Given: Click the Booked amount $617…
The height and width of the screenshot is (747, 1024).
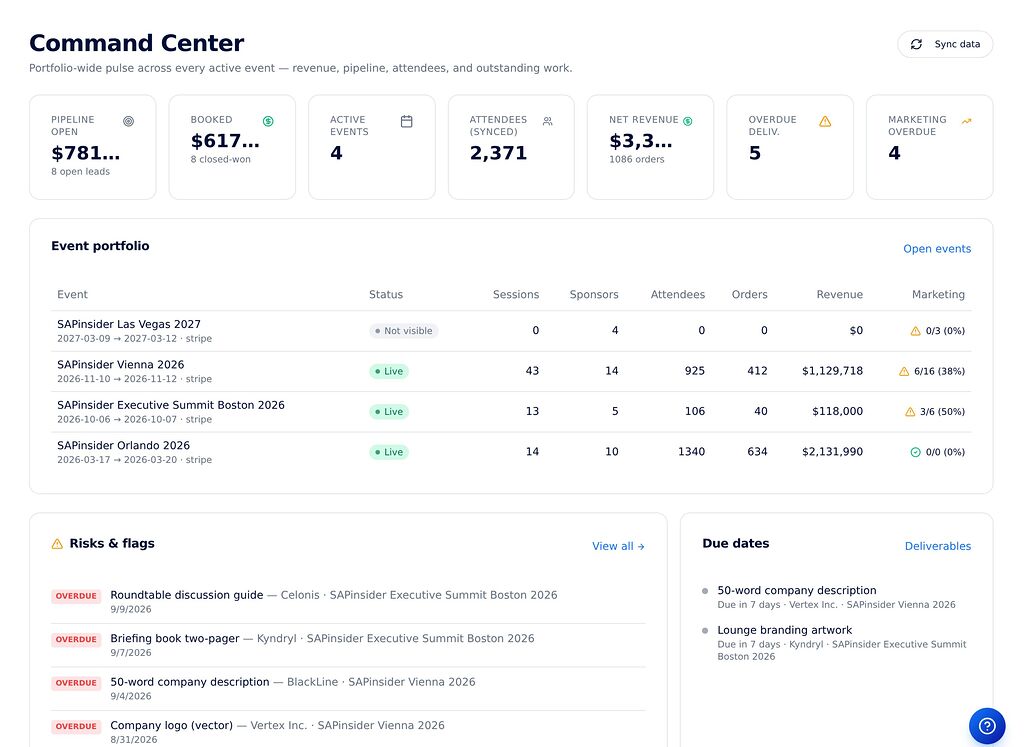Looking at the screenshot, I should 225,141.
